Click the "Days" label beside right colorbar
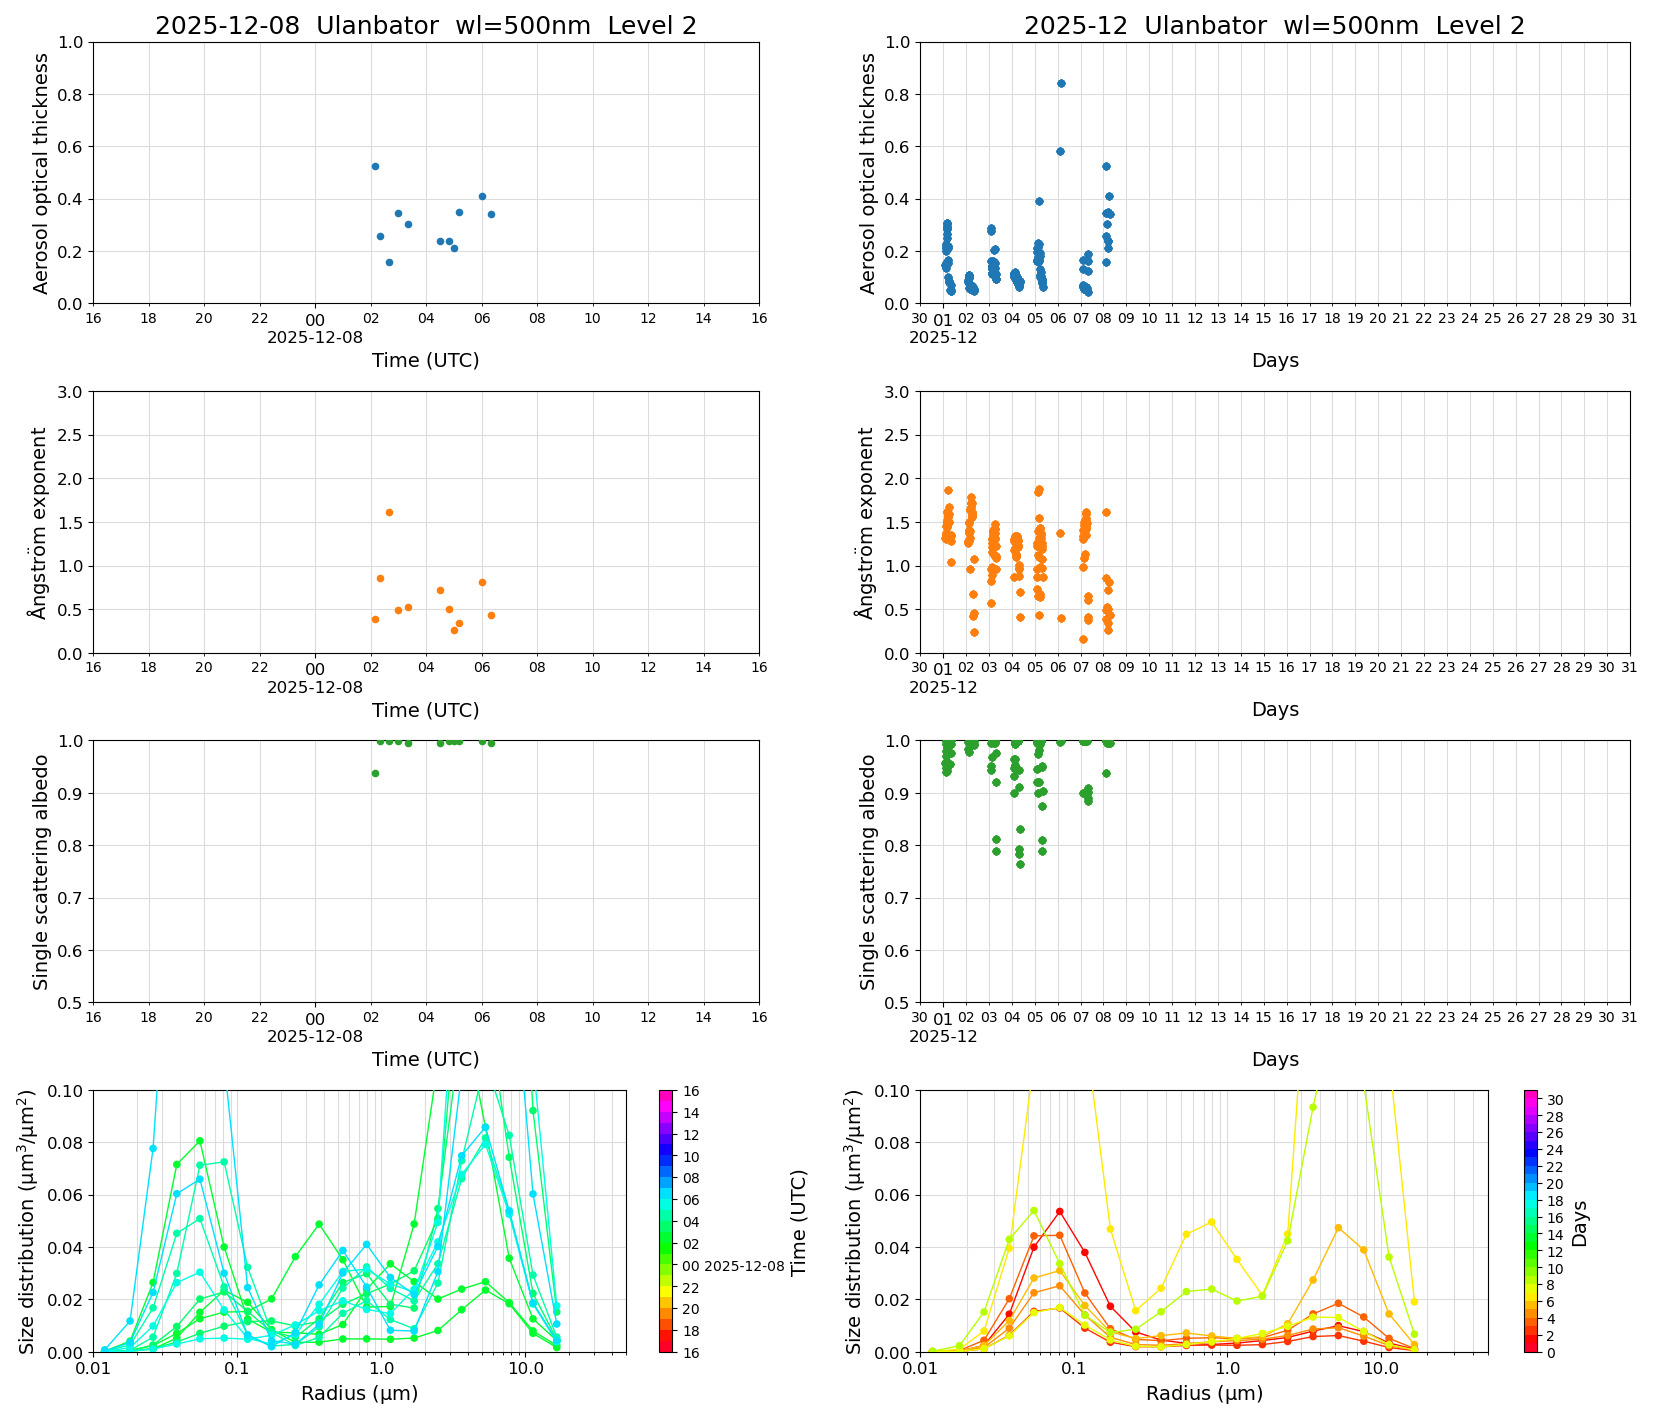This screenshot has height=1420, width=1654. (1580, 1222)
